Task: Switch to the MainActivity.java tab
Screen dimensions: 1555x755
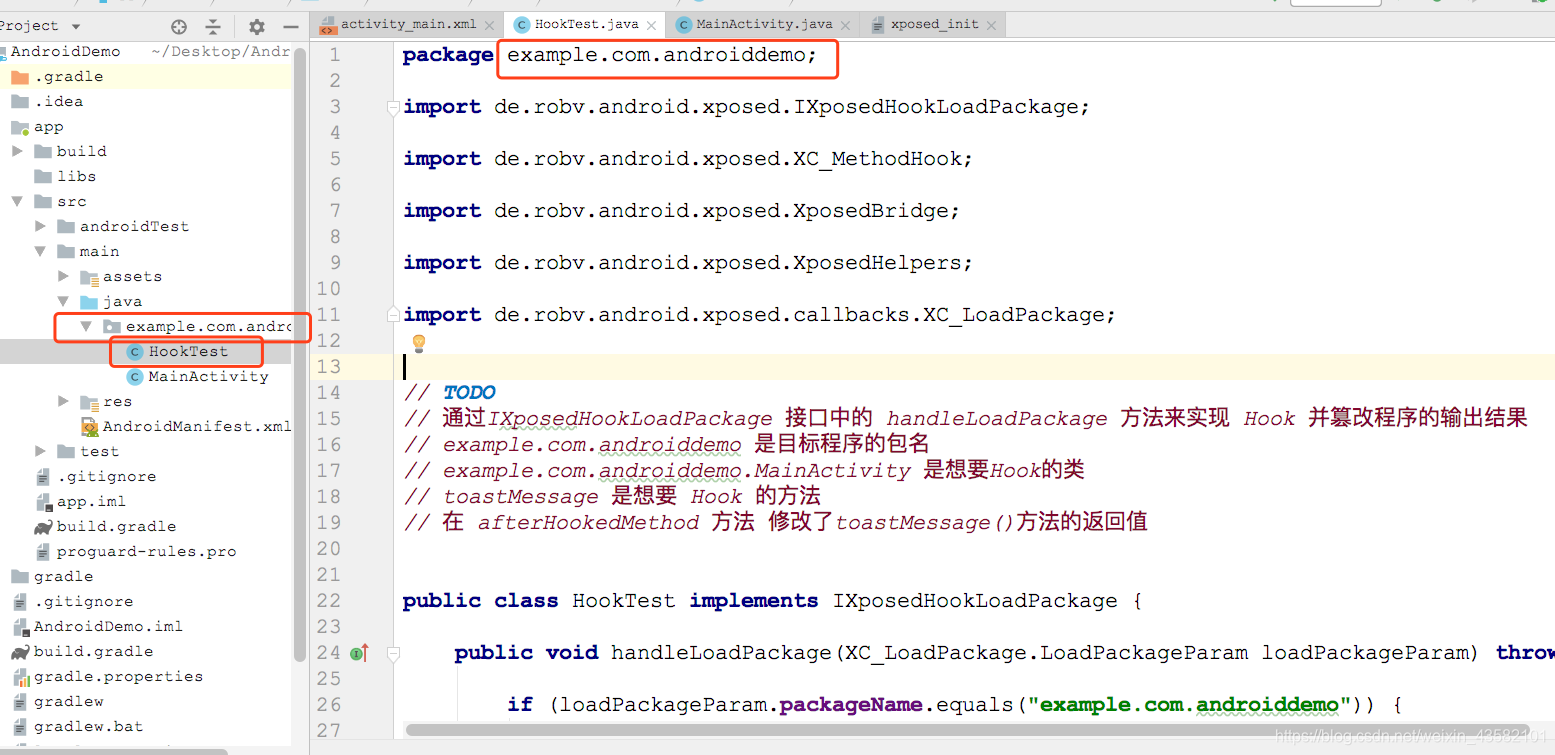Action: (764, 24)
